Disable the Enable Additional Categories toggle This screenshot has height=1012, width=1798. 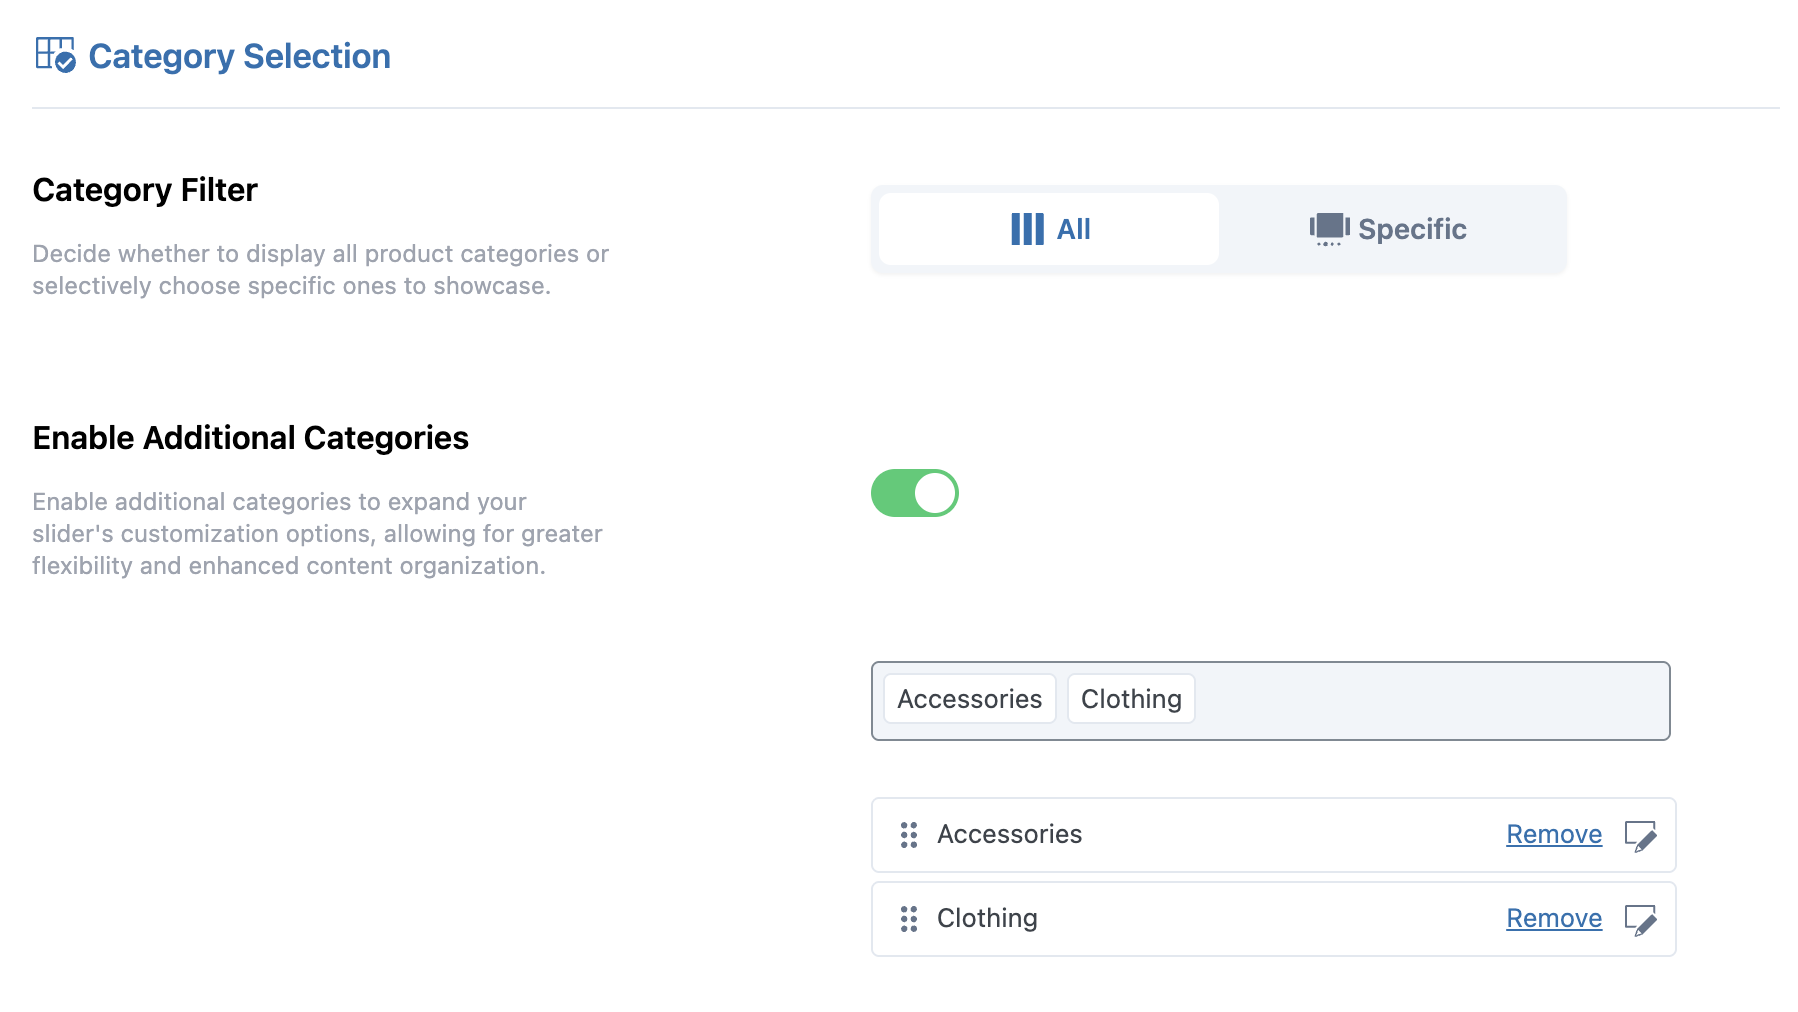point(914,493)
